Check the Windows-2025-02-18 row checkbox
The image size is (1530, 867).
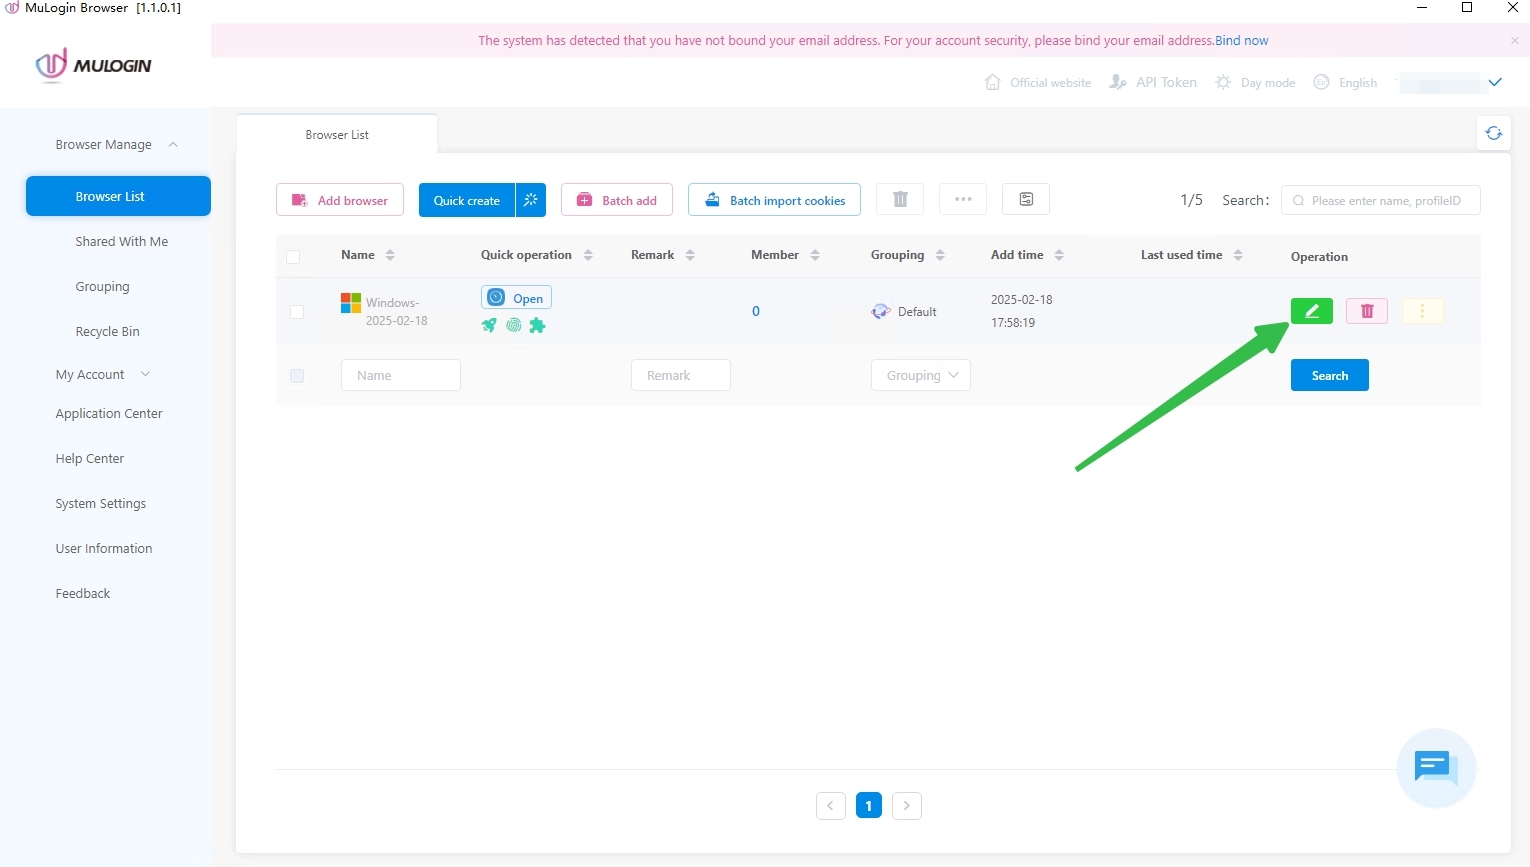[297, 312]
